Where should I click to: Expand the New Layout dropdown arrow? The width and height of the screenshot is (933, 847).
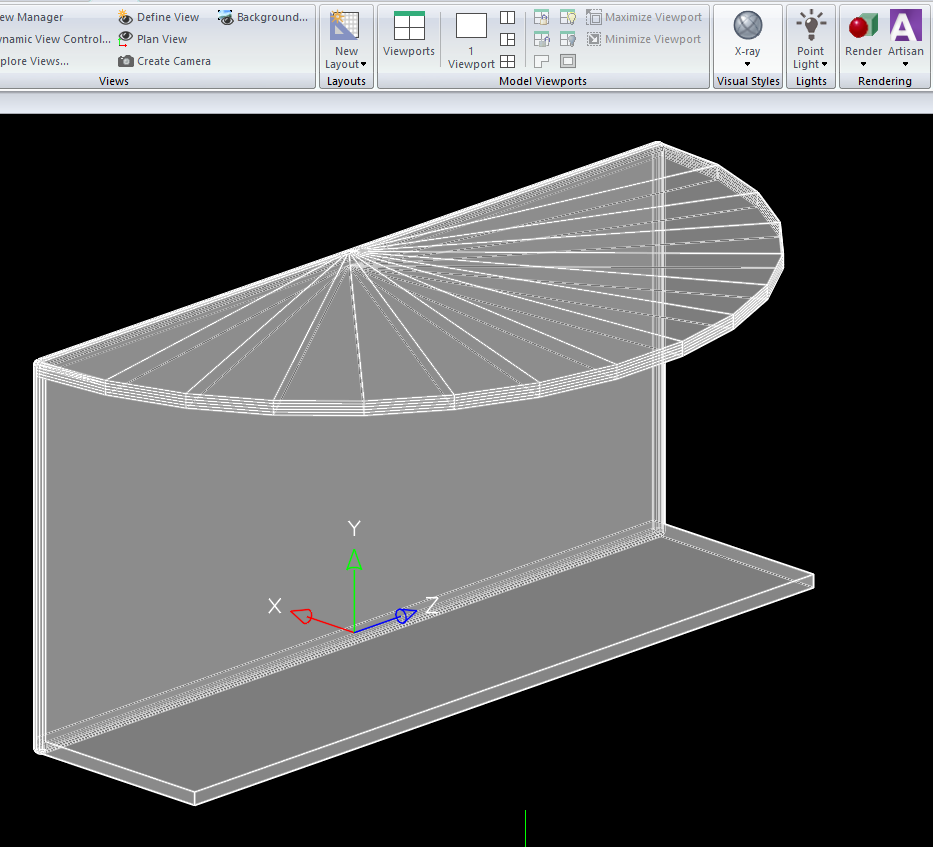pos(364,64)
